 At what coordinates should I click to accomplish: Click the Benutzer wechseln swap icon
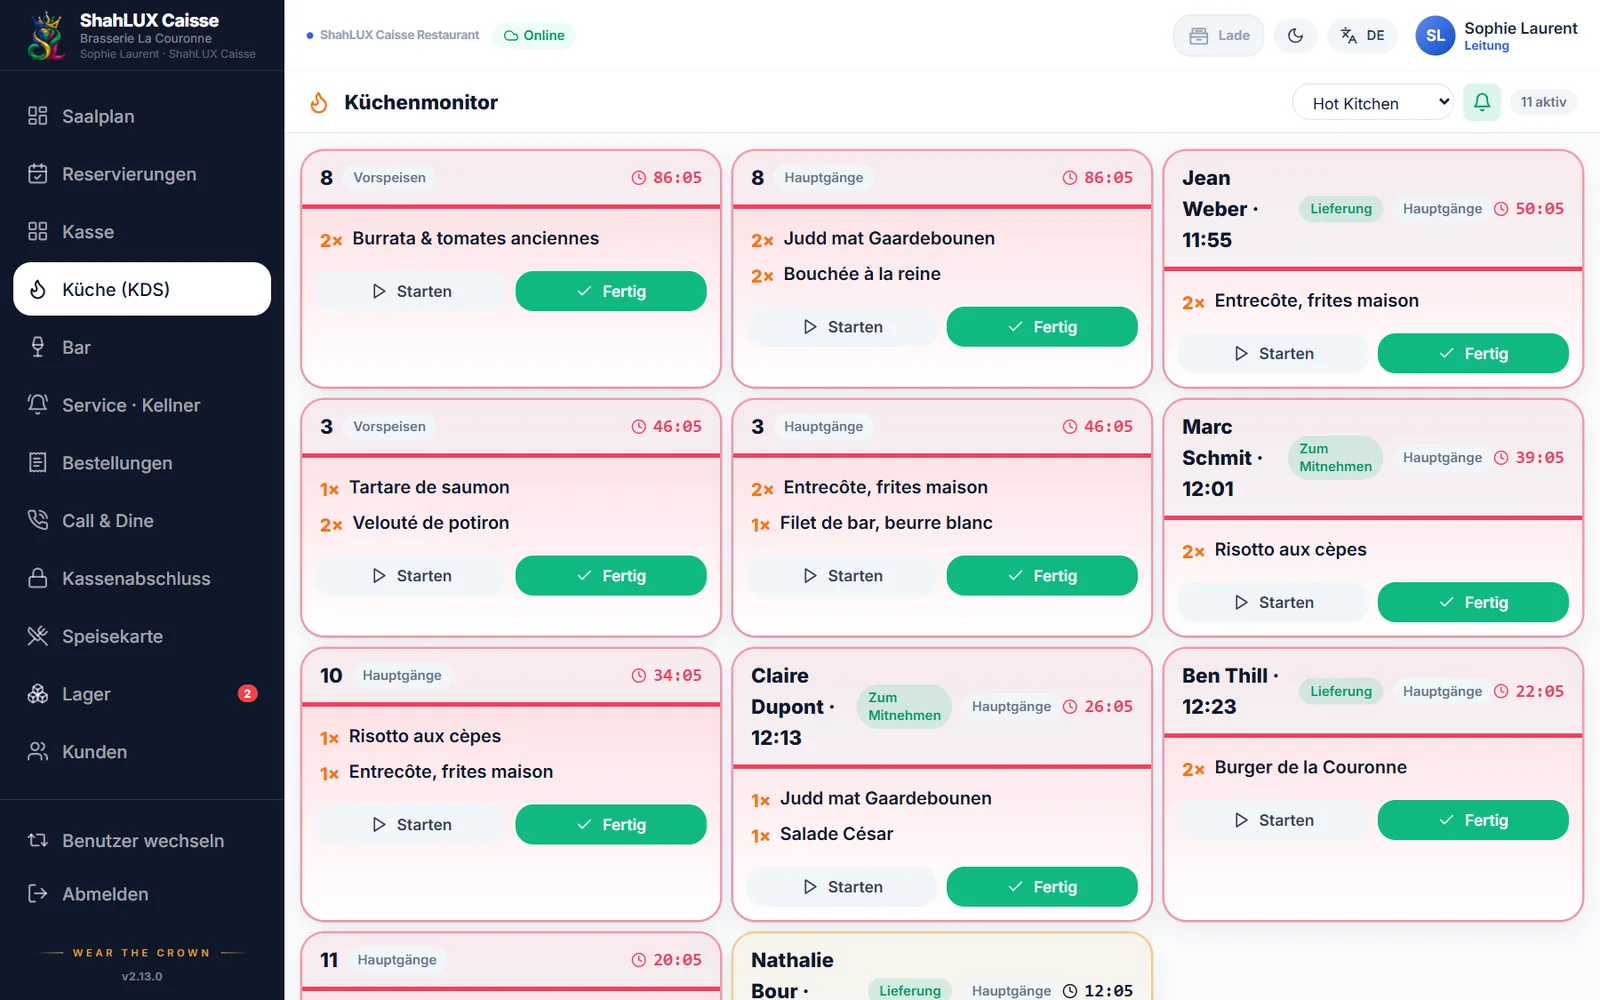pos(38,841)
